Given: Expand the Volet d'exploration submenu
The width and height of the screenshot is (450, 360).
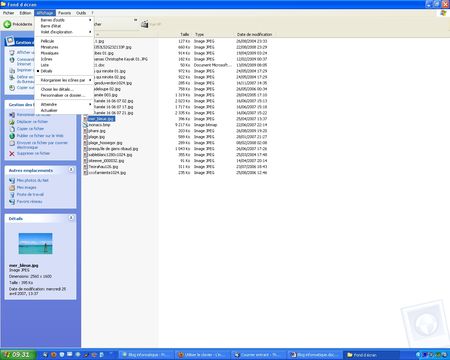Looking at the screenshot, I should [64, 32].
